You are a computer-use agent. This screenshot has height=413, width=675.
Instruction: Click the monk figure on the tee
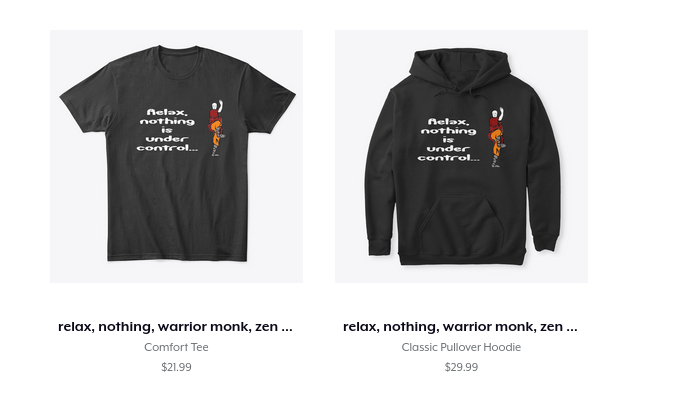point(217,128)
